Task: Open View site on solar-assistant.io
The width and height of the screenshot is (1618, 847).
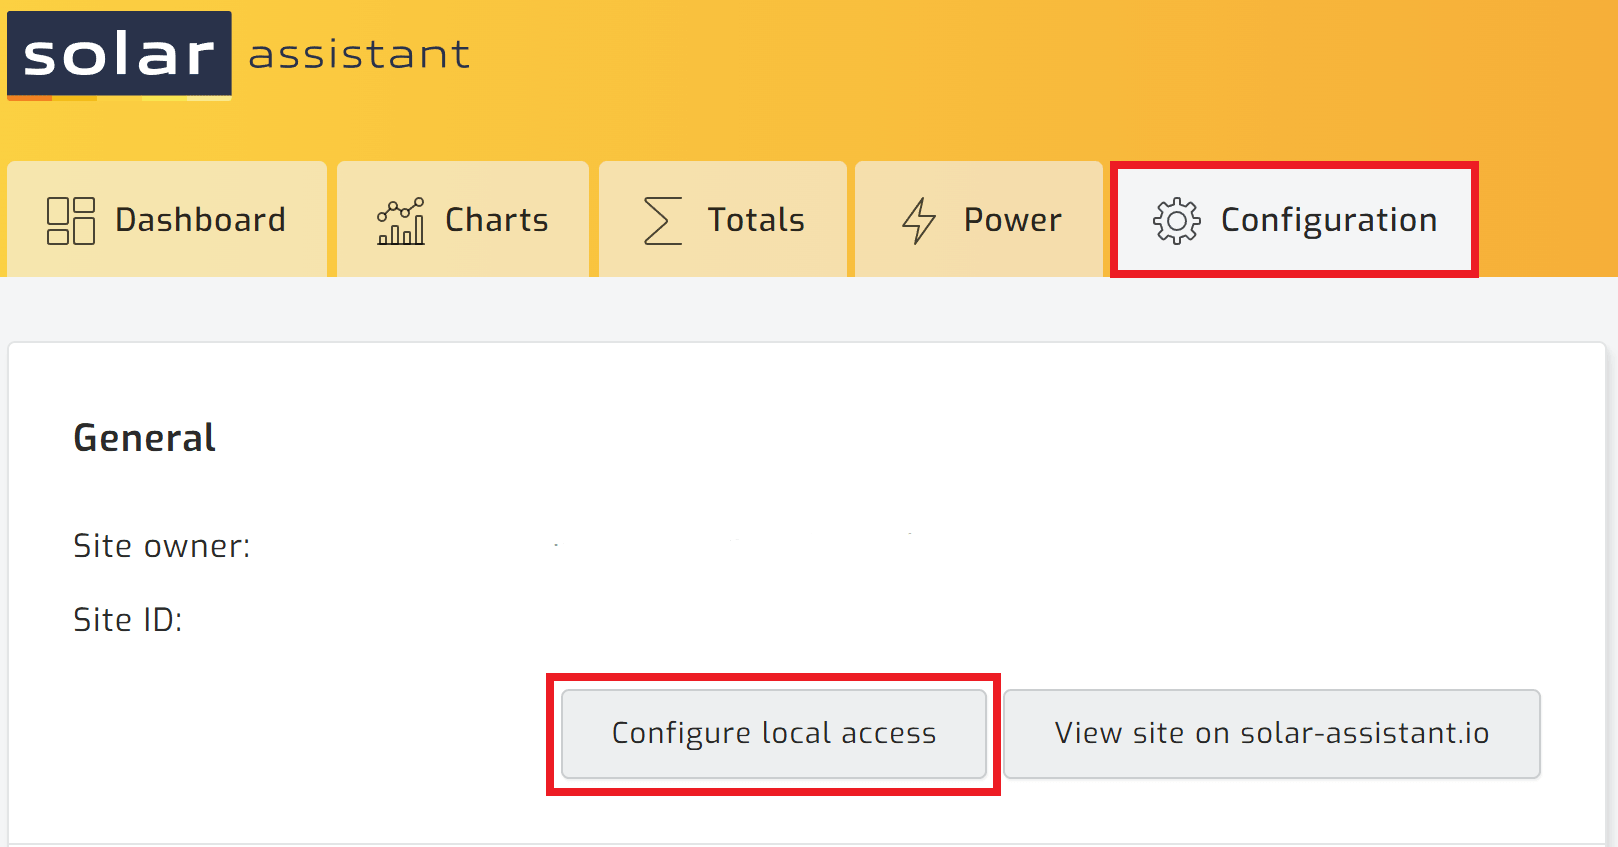Action: click(x=1272, y=734)
